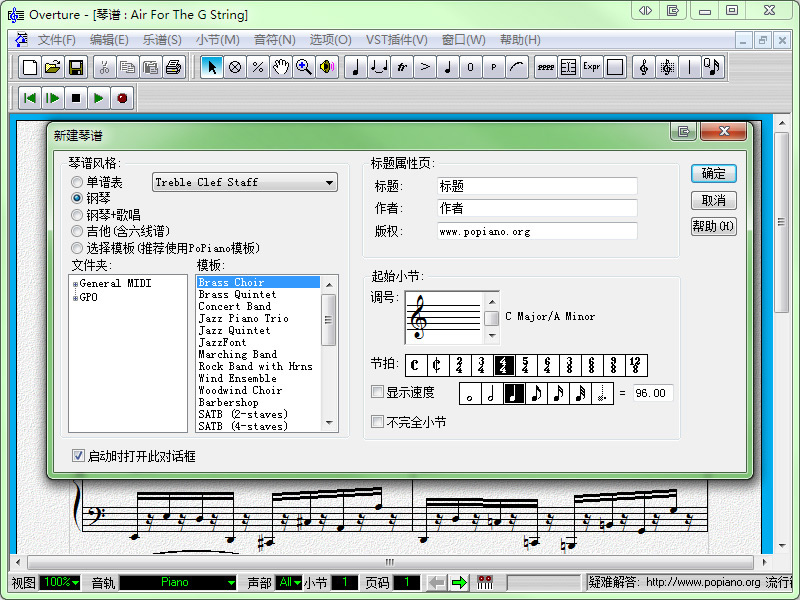Image resolution: width=800 pixels, height=600 pixels.
Task: Click the speaker audition tool icon
Action: click(327, 67)
